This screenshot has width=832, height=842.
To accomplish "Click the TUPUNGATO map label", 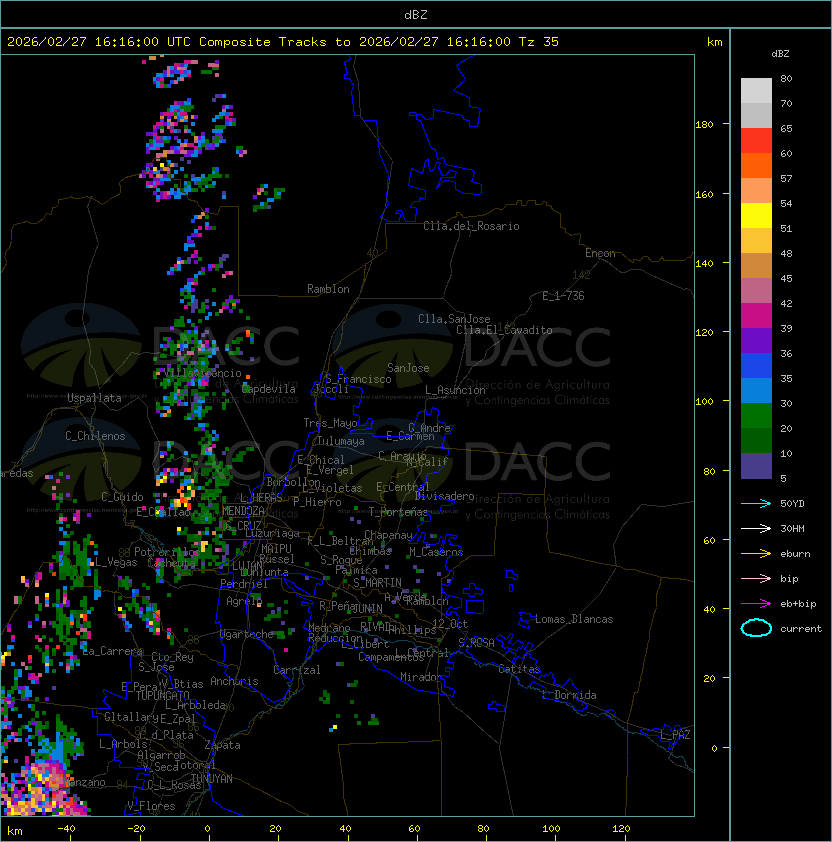I will 162,695.
